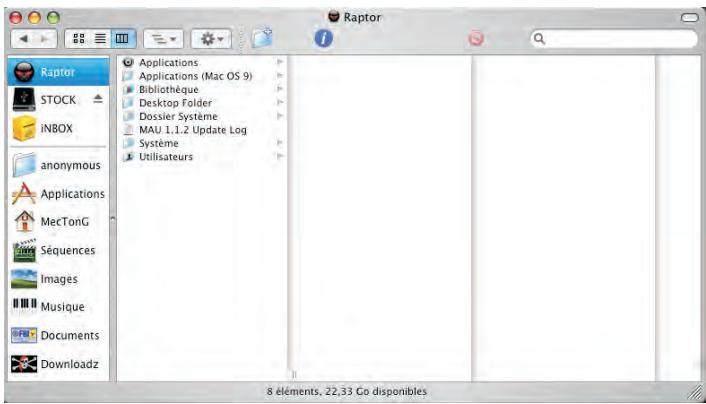Select the Raptor volume in sidebar
Viewport: 706px width, 404px height.
pos(58,72)
